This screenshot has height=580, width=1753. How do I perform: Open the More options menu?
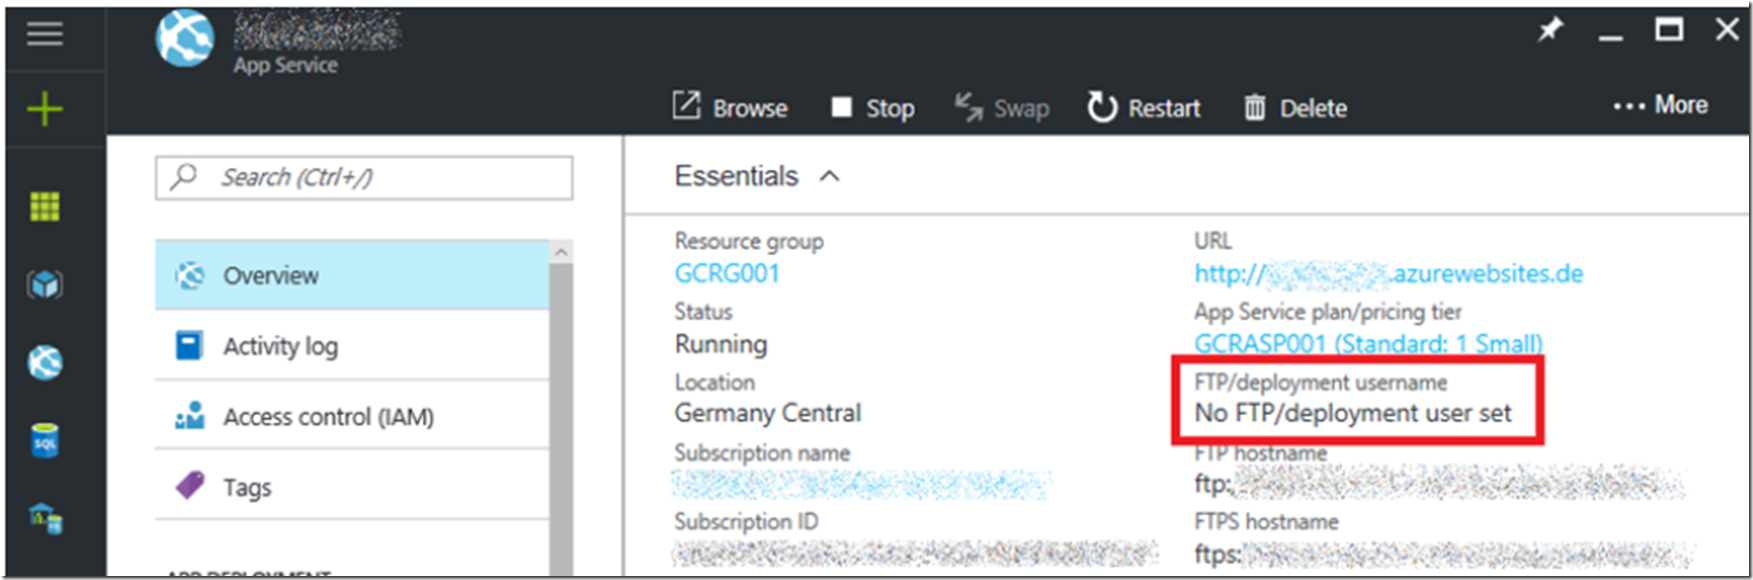[x=1660, y=105]
